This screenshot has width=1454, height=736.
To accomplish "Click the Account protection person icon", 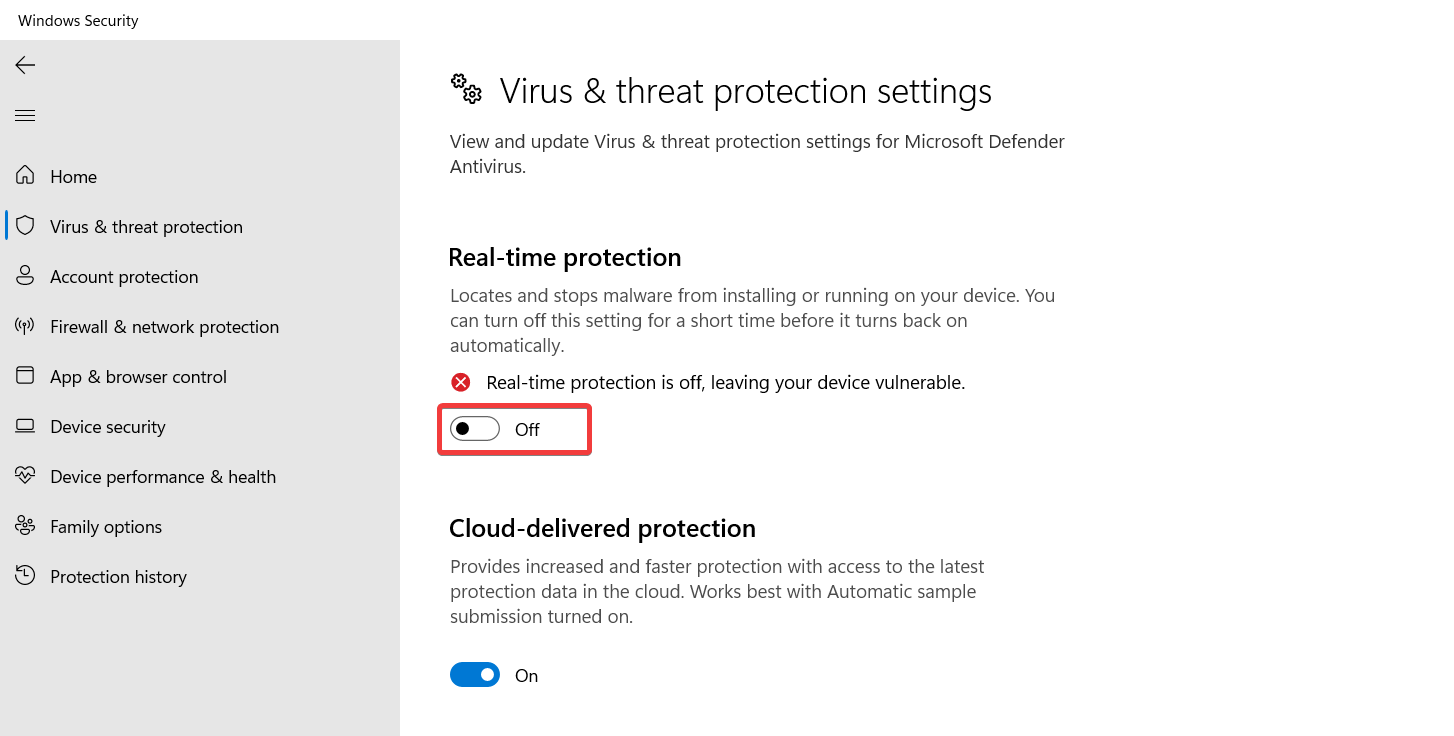I will (x=25, y=276).
